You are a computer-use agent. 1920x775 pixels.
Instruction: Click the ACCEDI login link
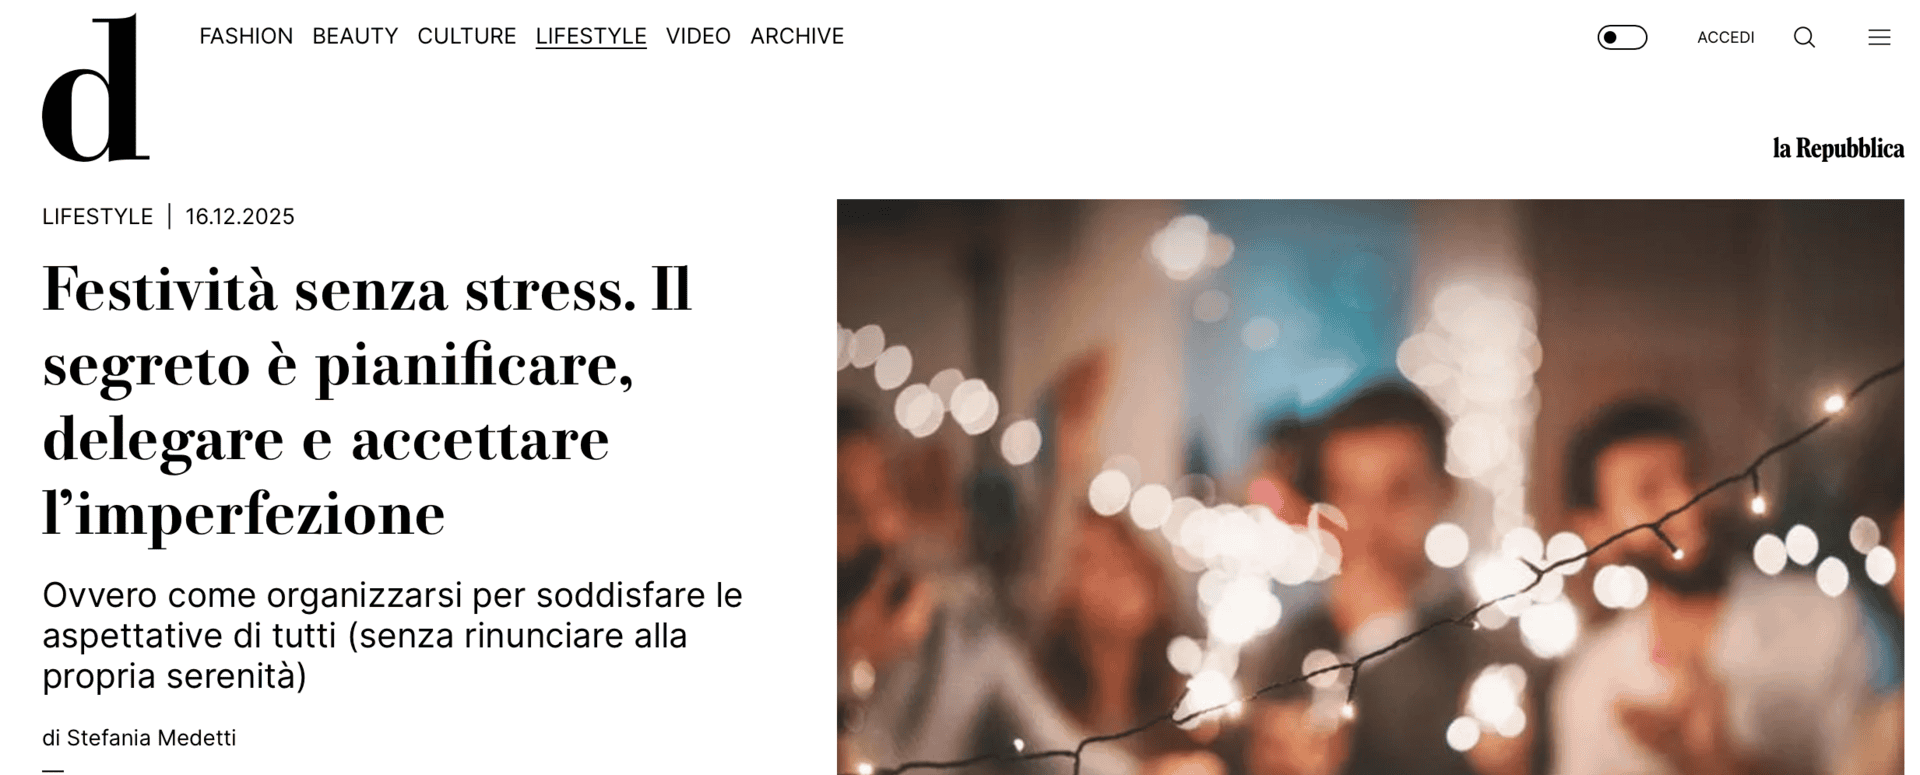(1725, 37)
